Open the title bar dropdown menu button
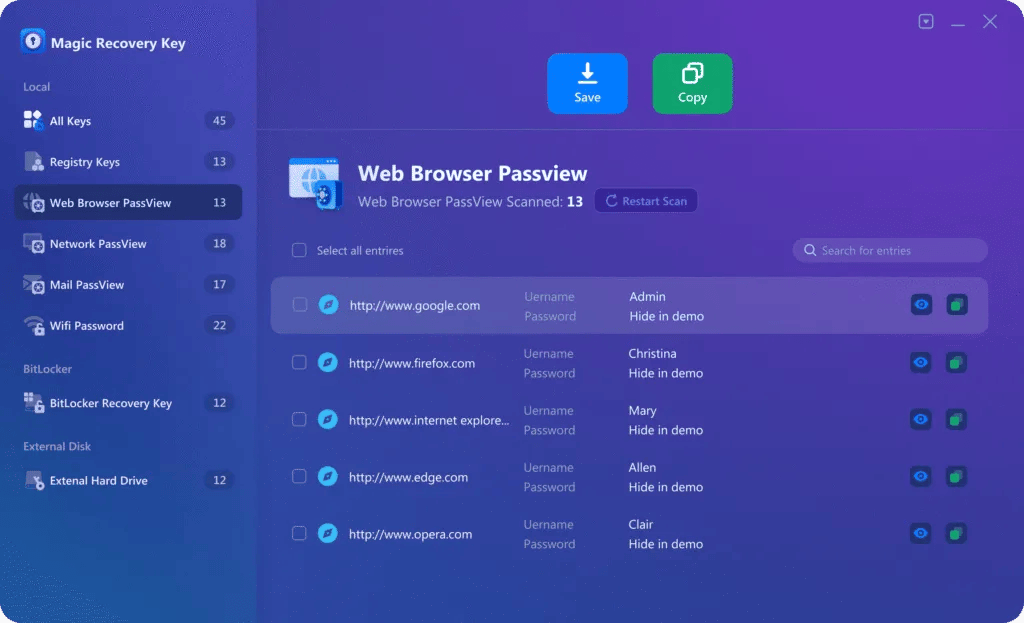 (926, 22)
